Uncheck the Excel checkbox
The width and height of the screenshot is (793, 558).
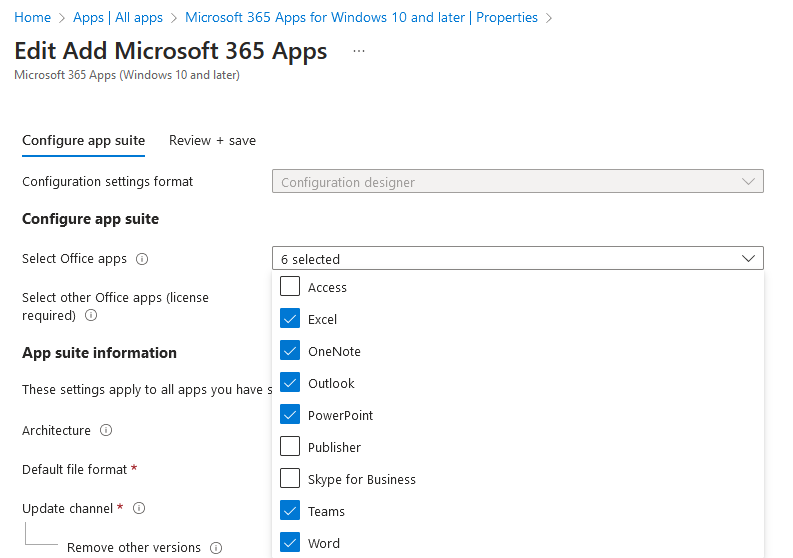290,318
